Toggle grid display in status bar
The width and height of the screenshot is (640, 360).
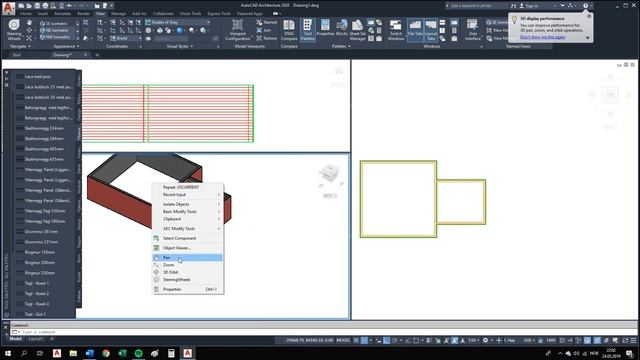pyautogui.click(x=356, y=340)
